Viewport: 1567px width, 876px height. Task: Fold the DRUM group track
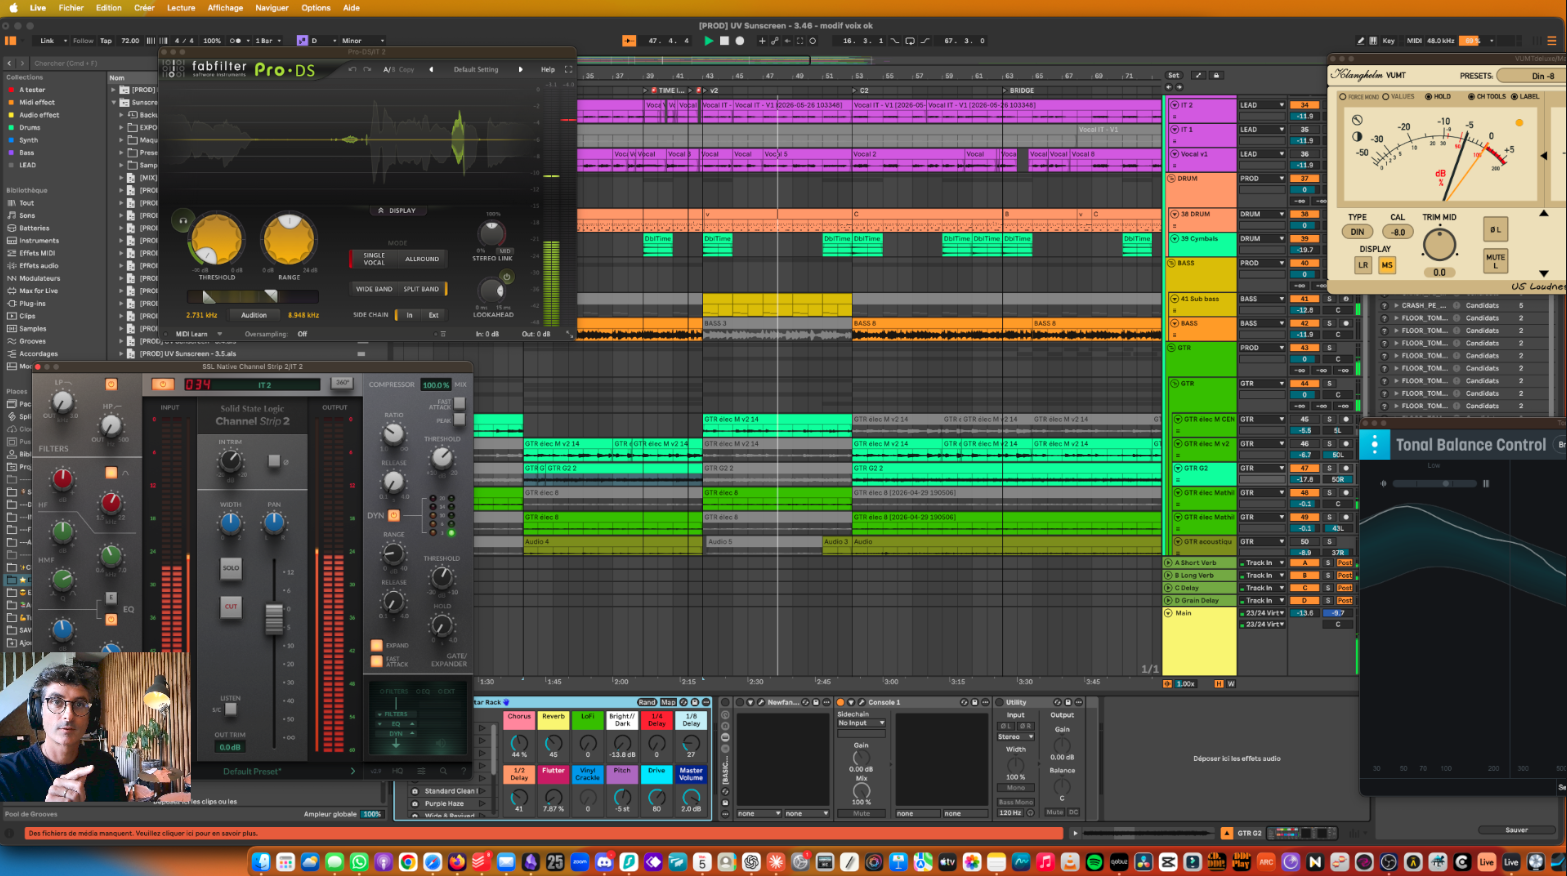1173,179
